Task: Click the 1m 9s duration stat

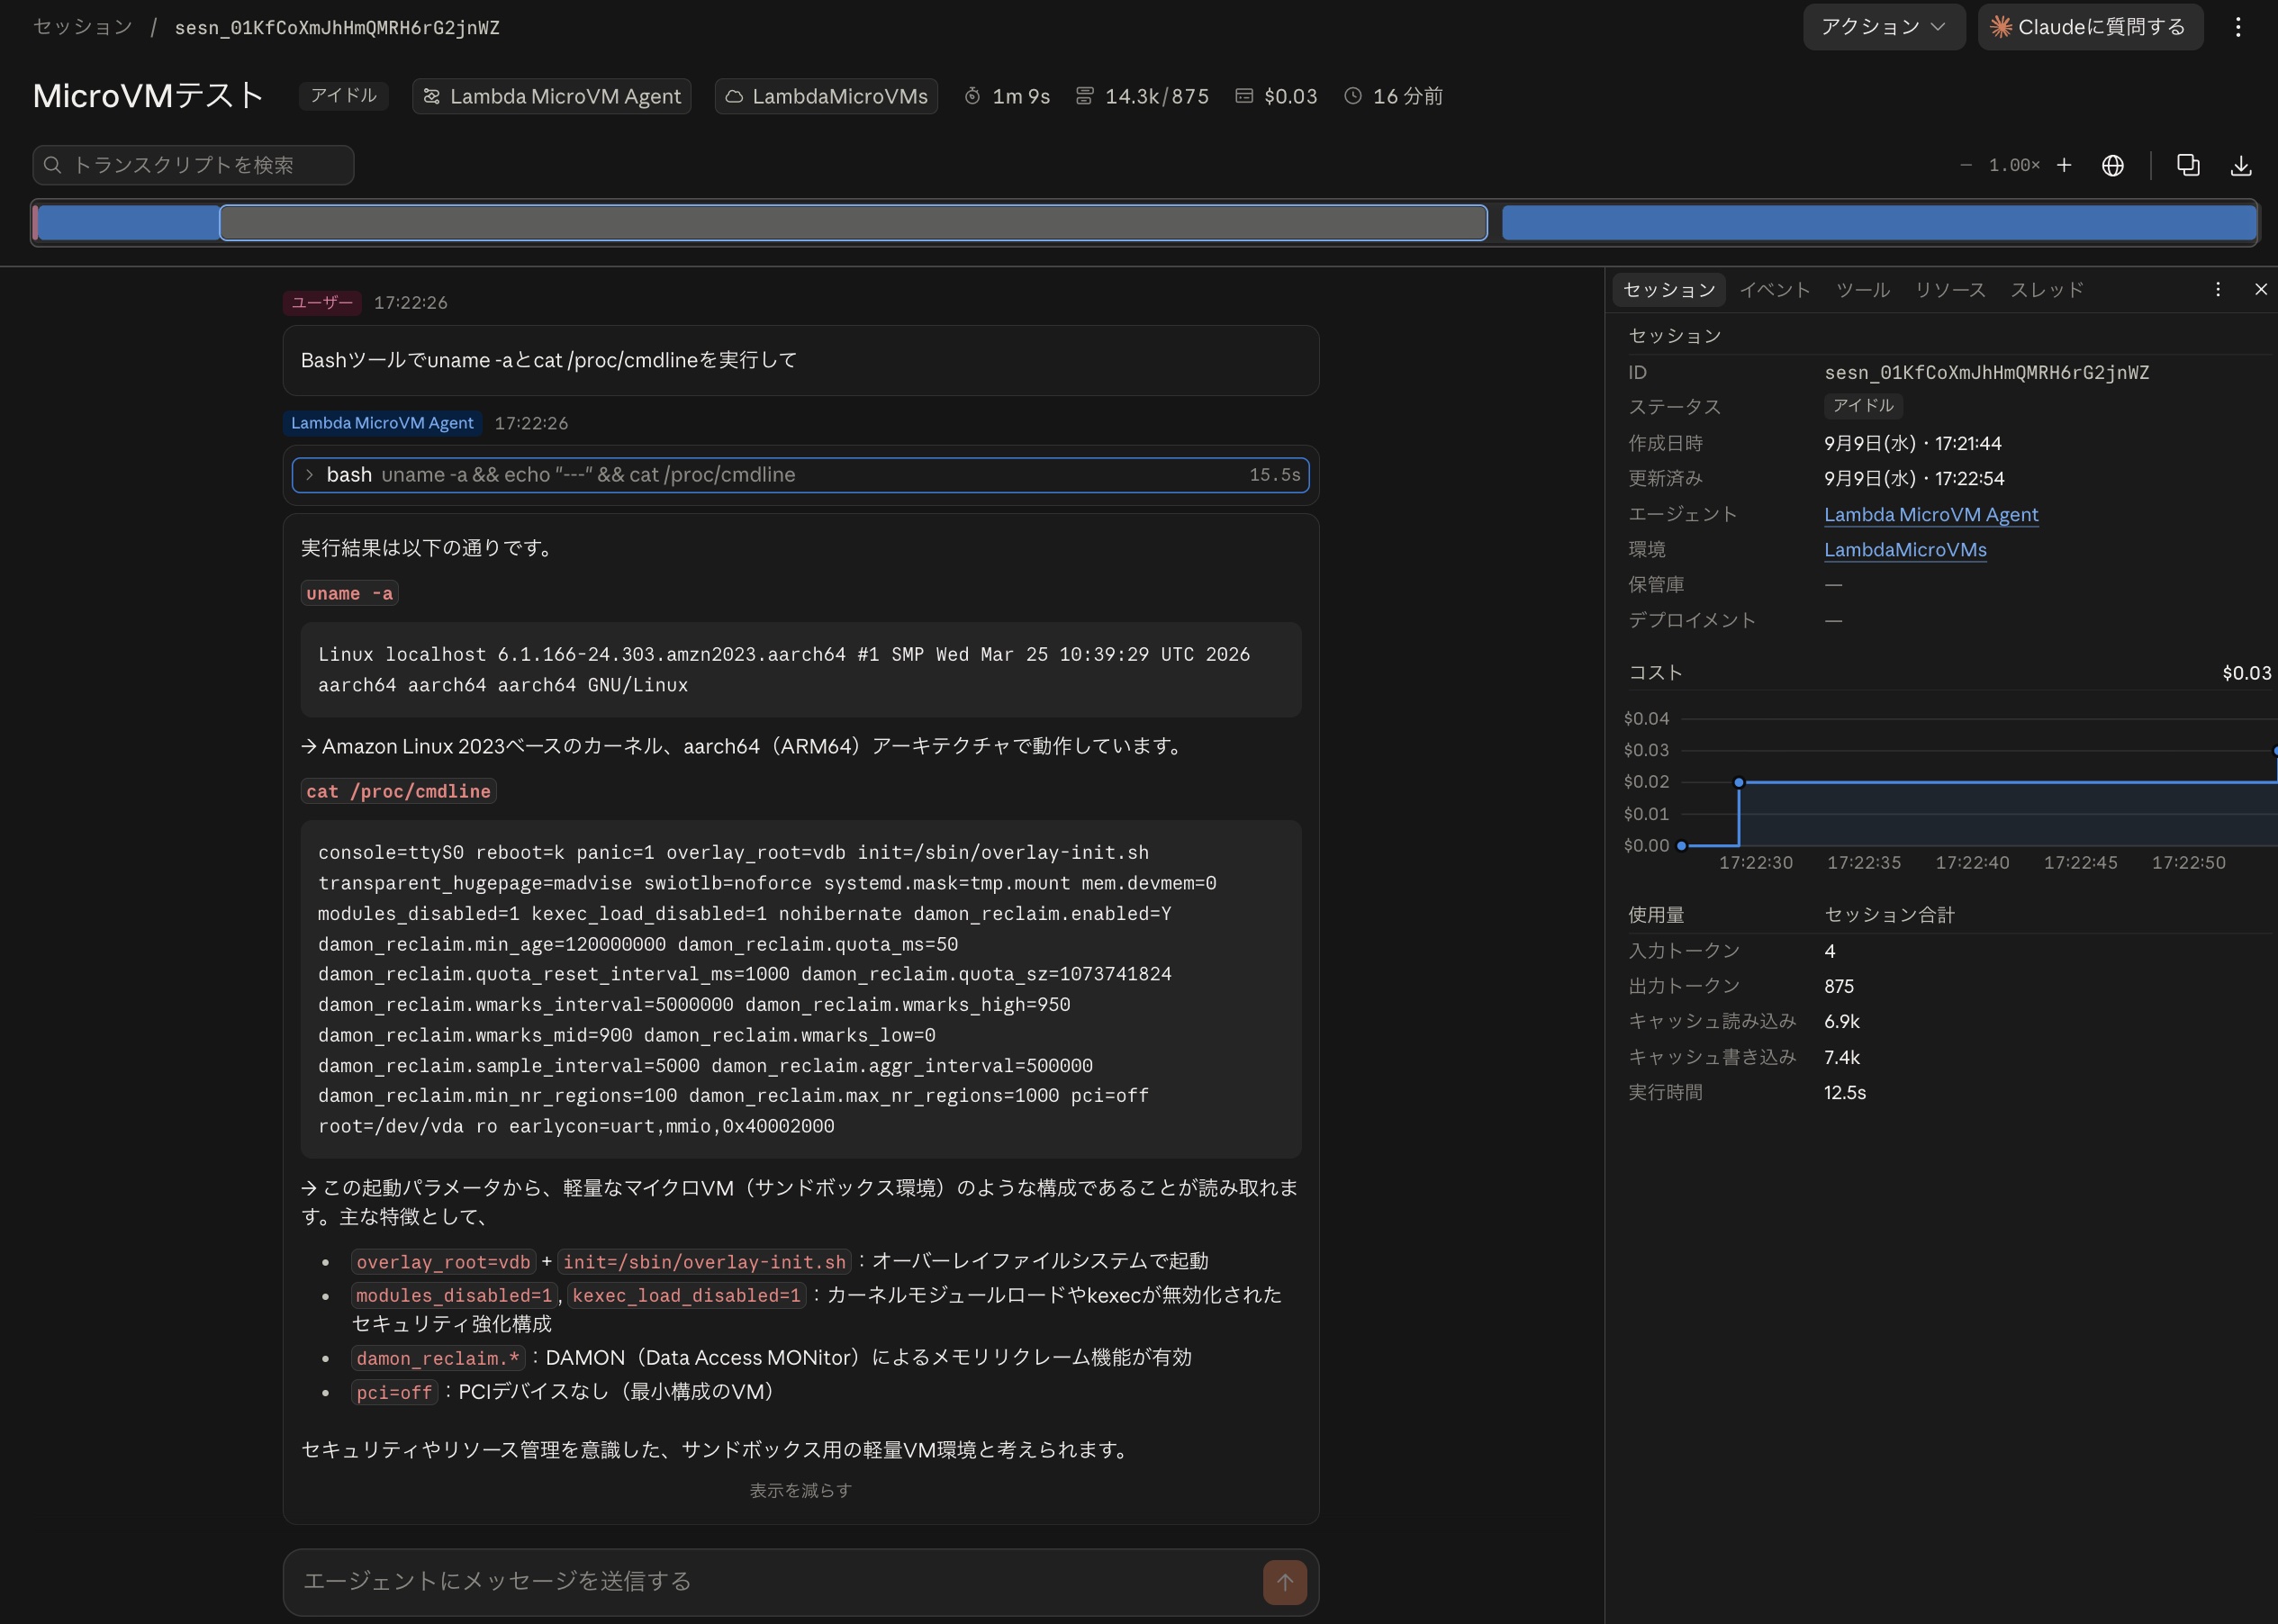Action: [1007, 96]
